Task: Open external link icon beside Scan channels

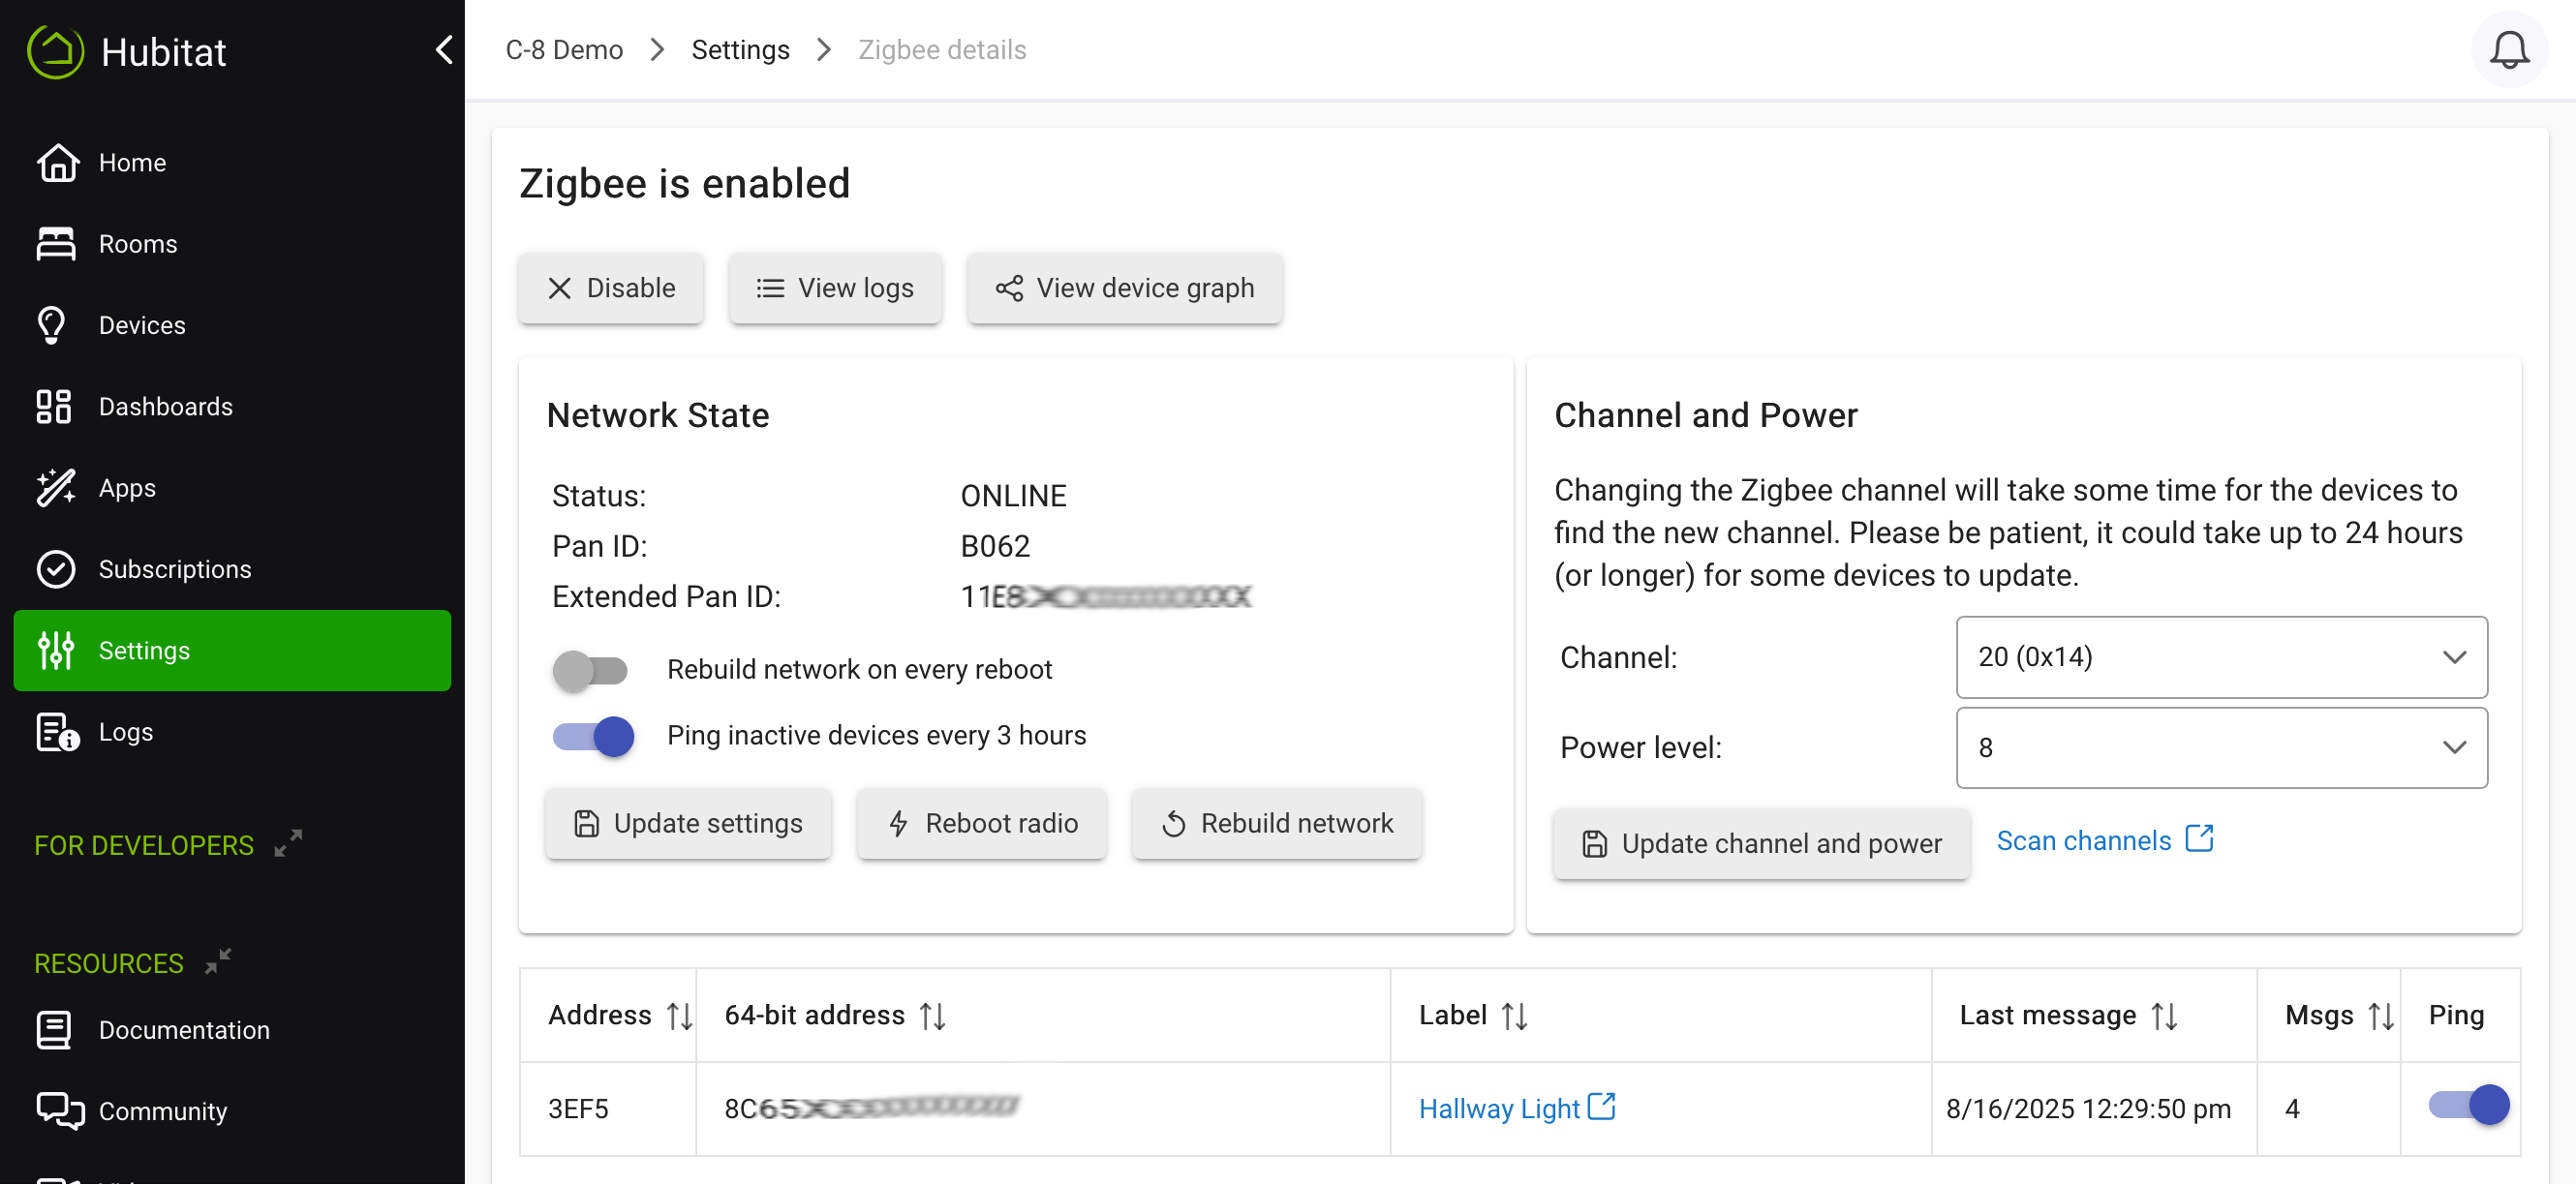Action: click(x=2199, y=838)
